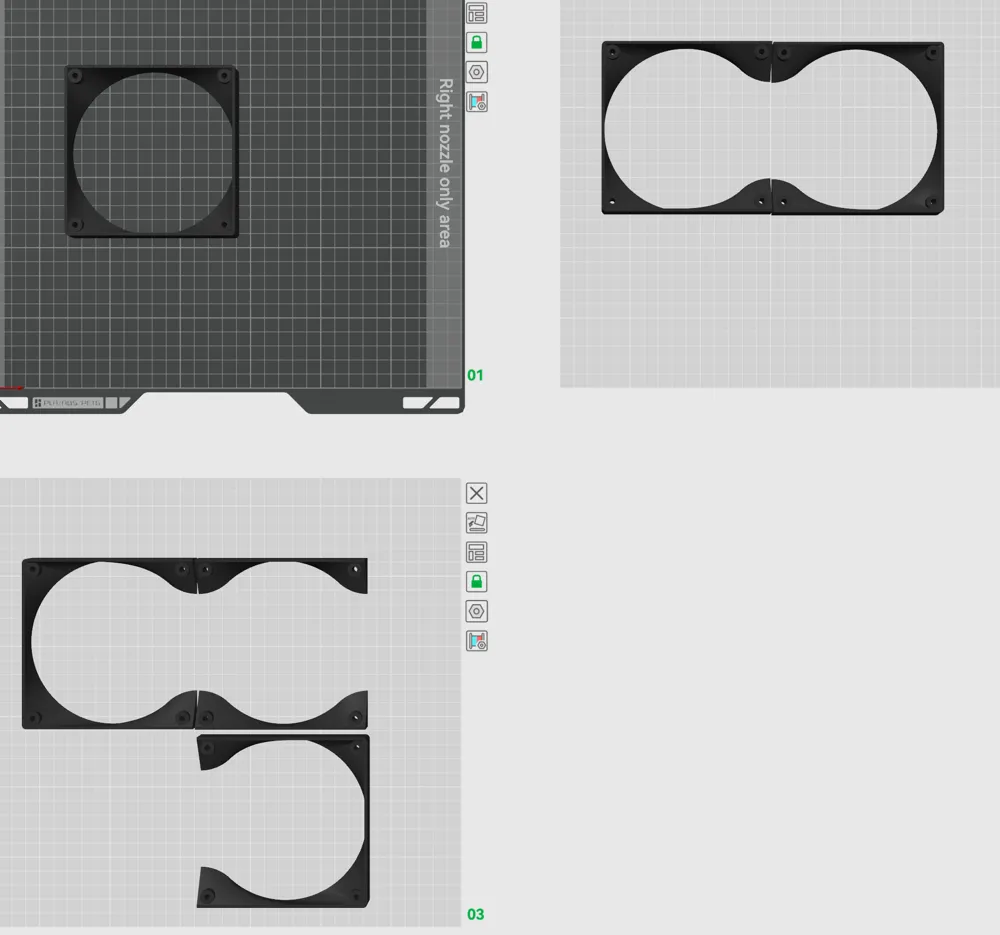
Task: Click auto-orient icon on plate 03
Action: 477,522
